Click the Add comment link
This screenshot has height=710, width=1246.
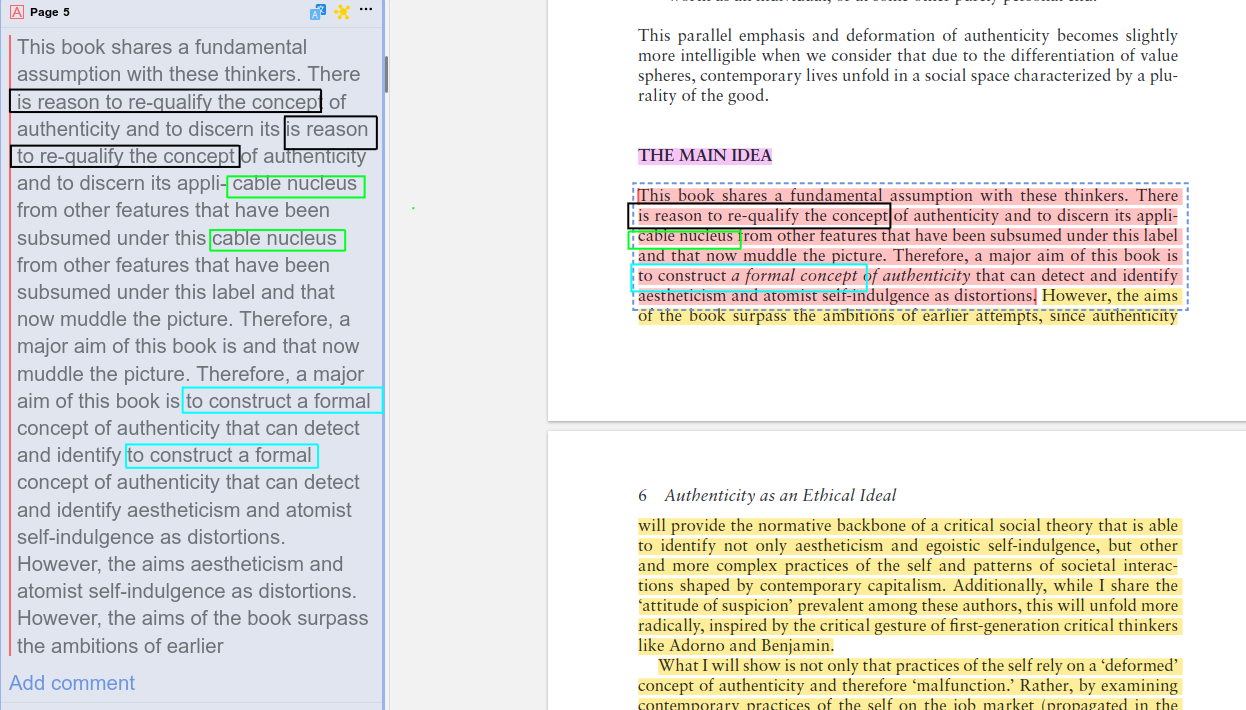point(72,683)
